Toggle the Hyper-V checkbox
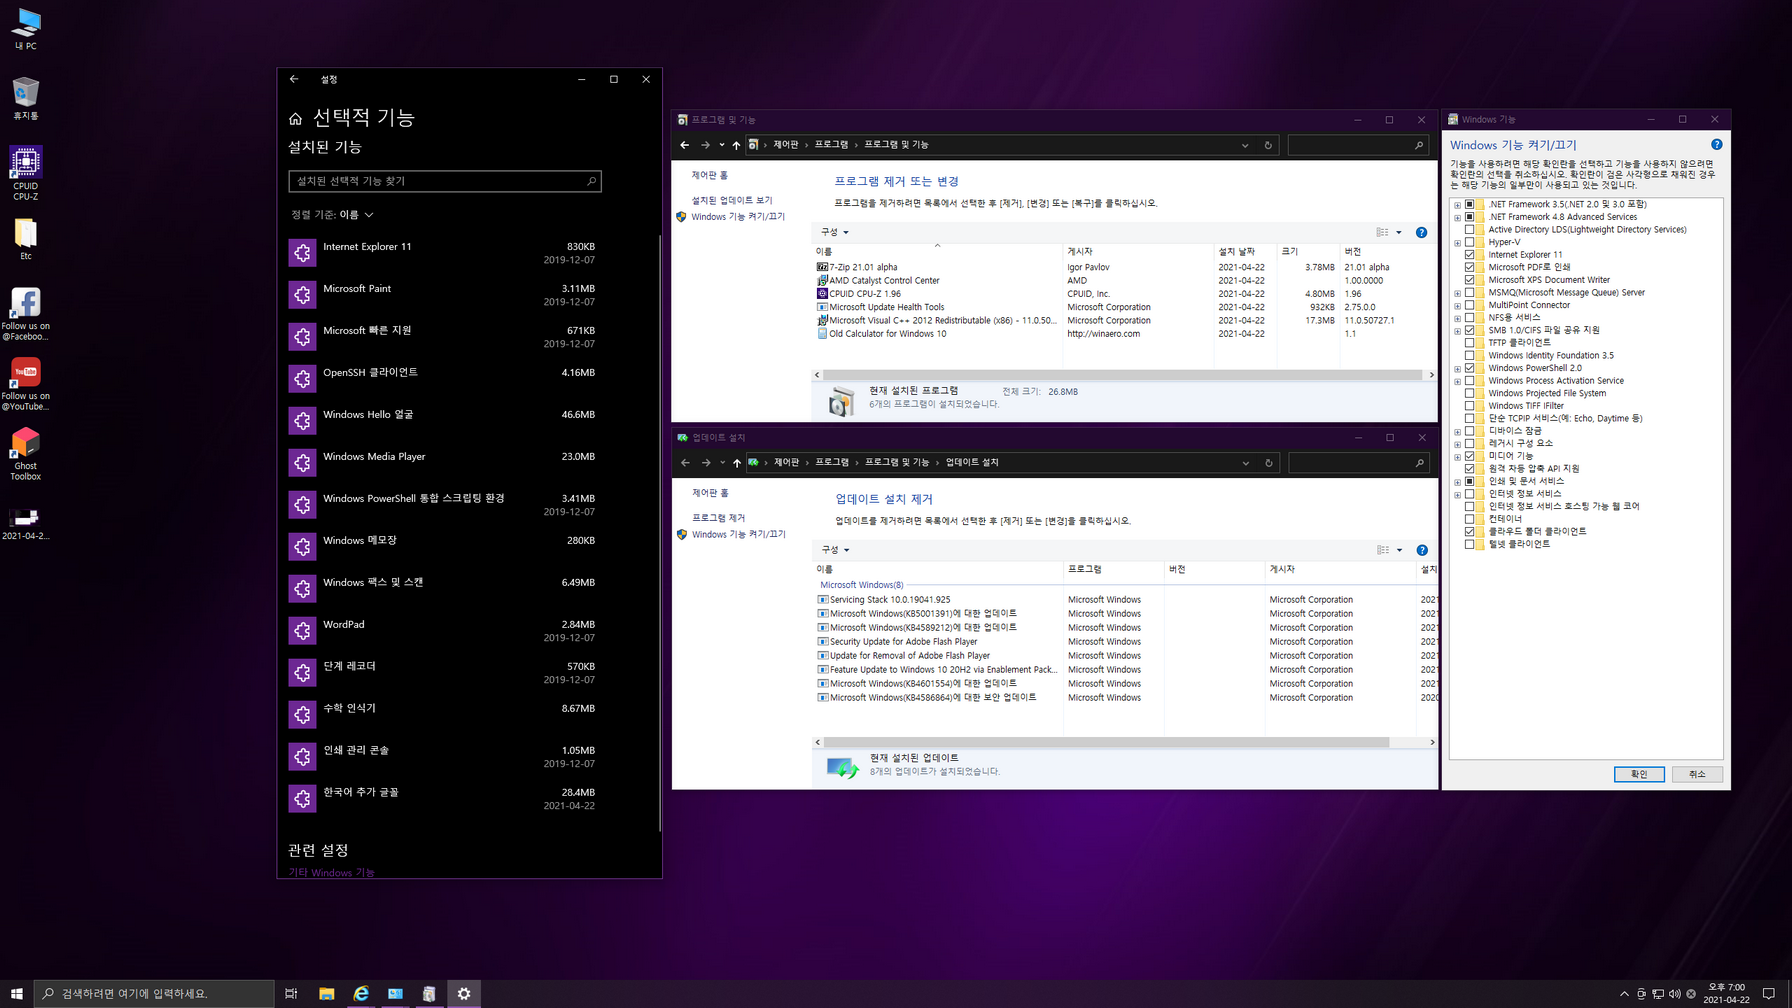The width and height of the screenshot is (1792, 1008). pos(1469,242)
